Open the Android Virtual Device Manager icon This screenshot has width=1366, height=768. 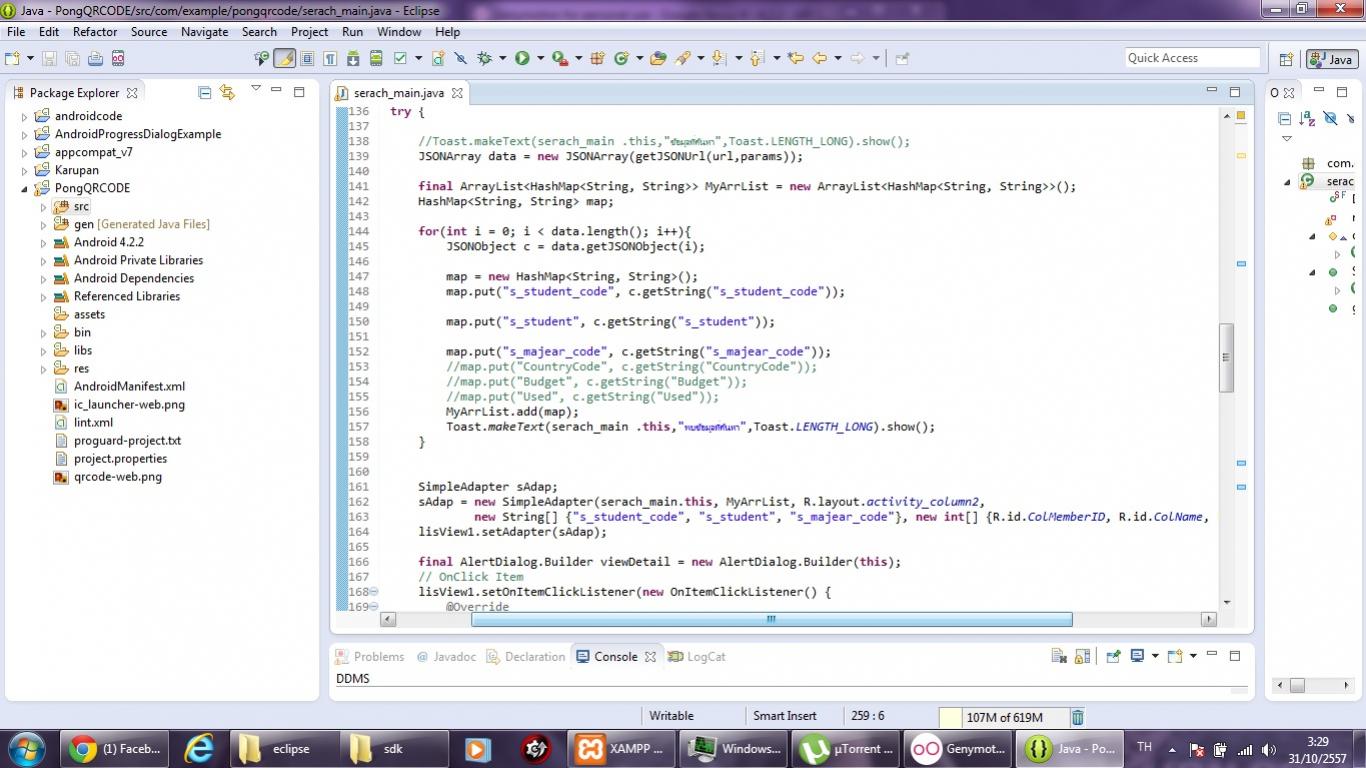376,58
